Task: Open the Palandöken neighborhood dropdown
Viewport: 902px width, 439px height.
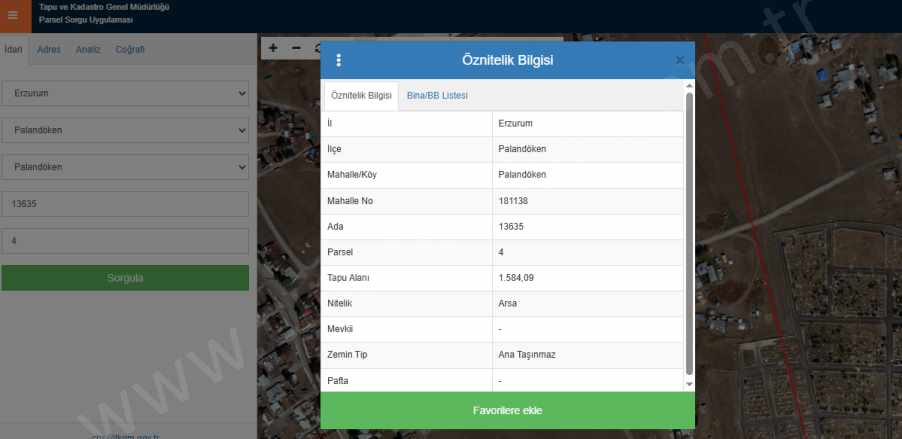Action: pyautogui.click(x=125, y=167)
